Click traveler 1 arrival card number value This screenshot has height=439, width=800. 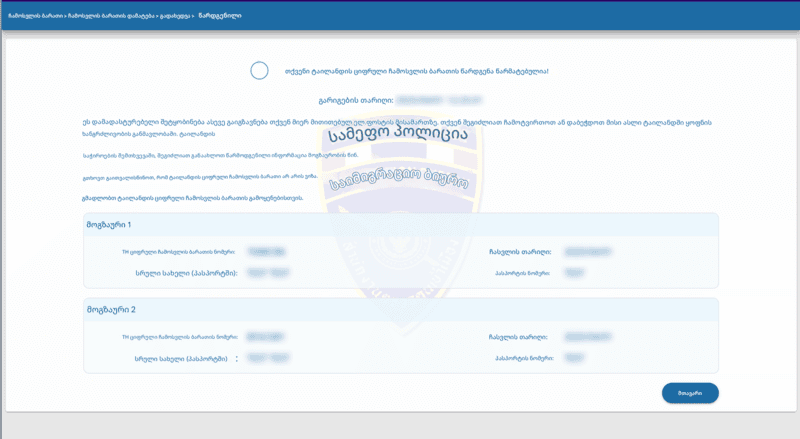pos(266,252)
